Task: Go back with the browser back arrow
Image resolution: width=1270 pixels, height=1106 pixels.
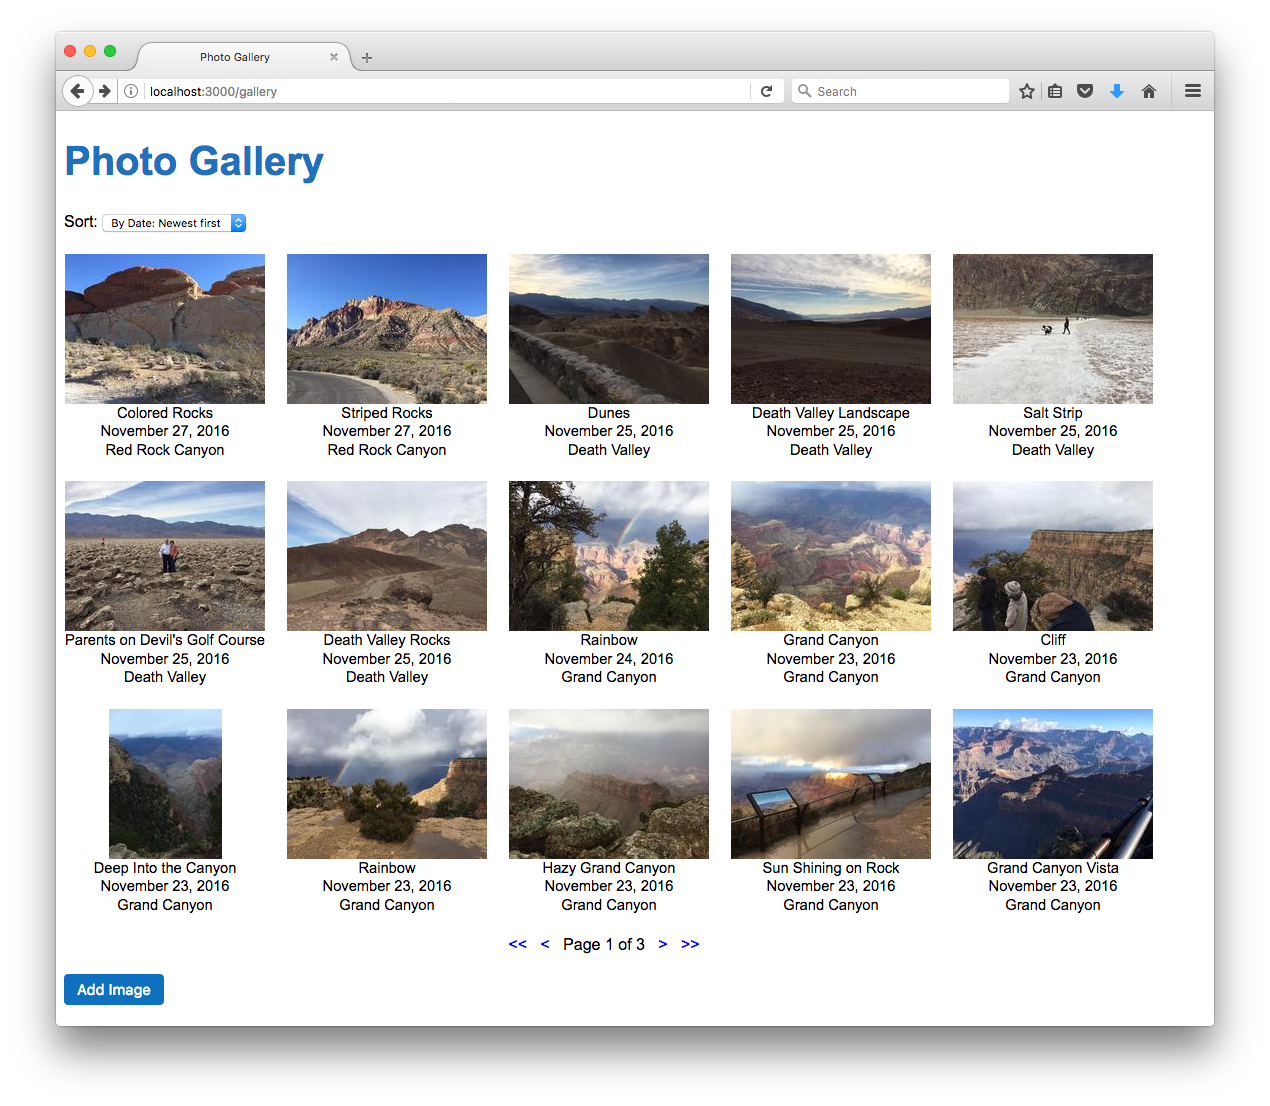Action: pos(77,91)
